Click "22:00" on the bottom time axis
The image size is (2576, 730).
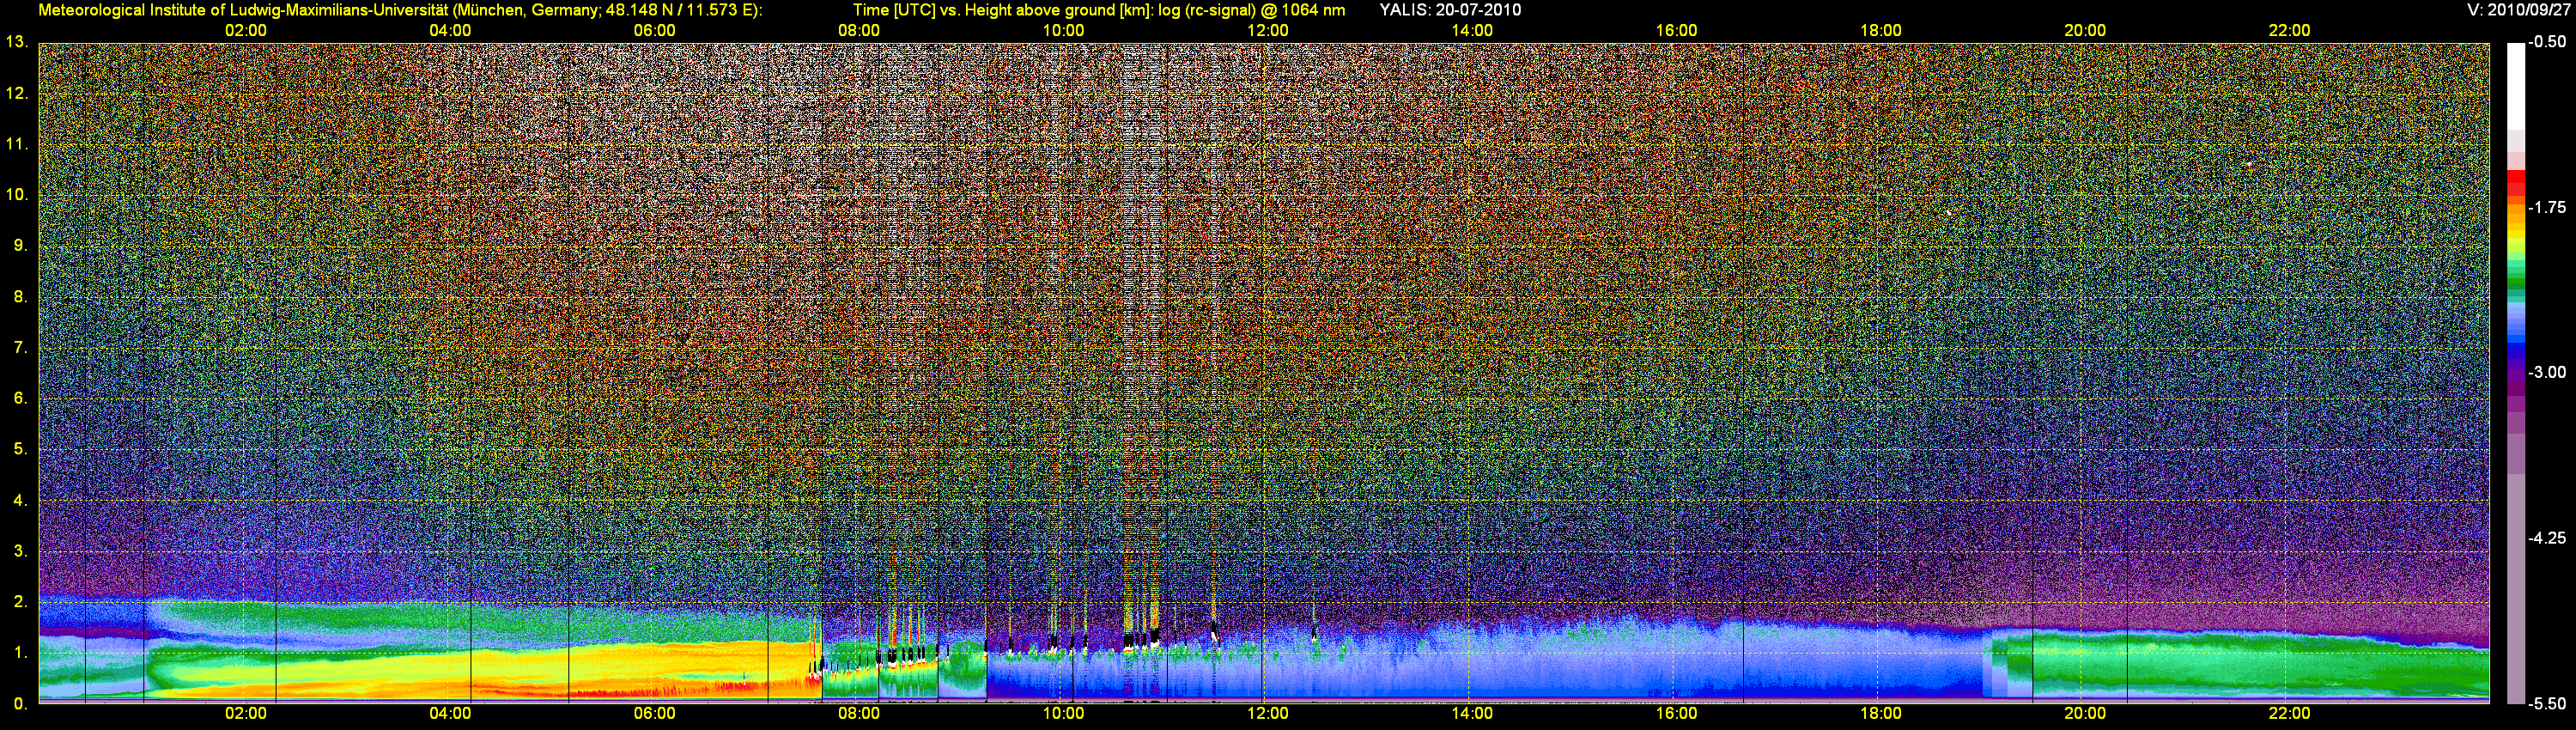[2289, 714]
